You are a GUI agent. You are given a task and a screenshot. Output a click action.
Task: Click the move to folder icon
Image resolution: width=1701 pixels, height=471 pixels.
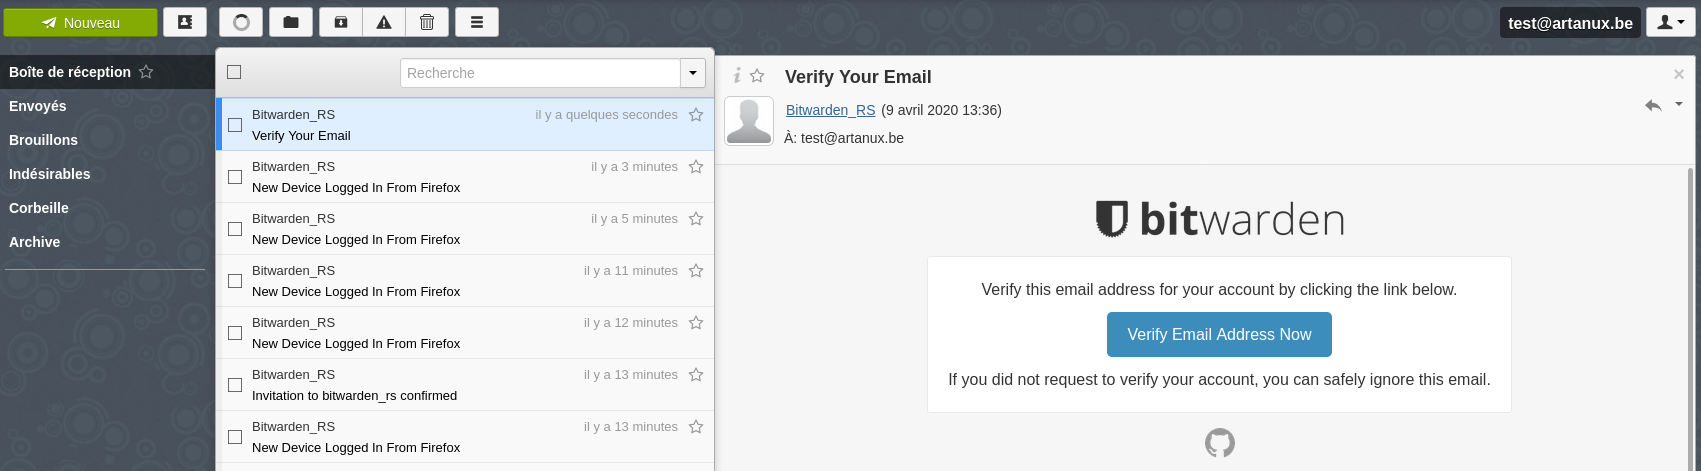pyautogui.click(x=291, y=22)
